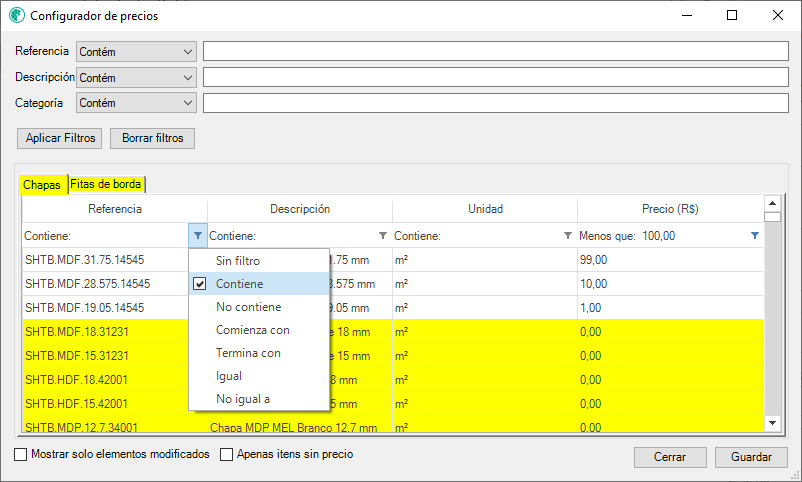Select Igual filter option
Image resolution: width=802 pixels, height=482 pixels.
pyautogui.click(x=259, y=376)
